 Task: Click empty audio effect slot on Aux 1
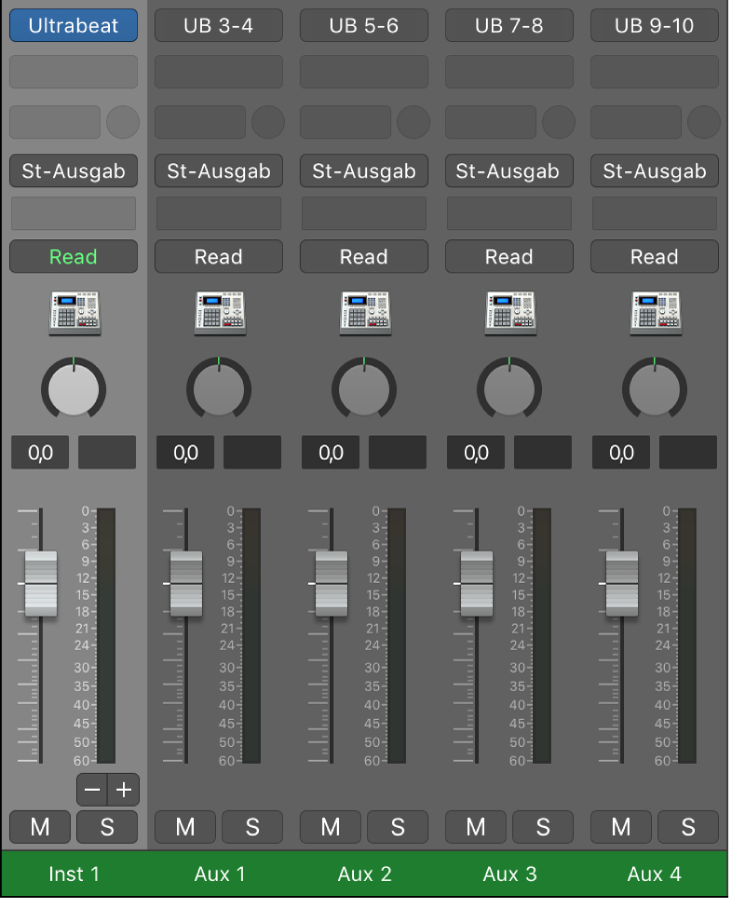tap(219, 72)
